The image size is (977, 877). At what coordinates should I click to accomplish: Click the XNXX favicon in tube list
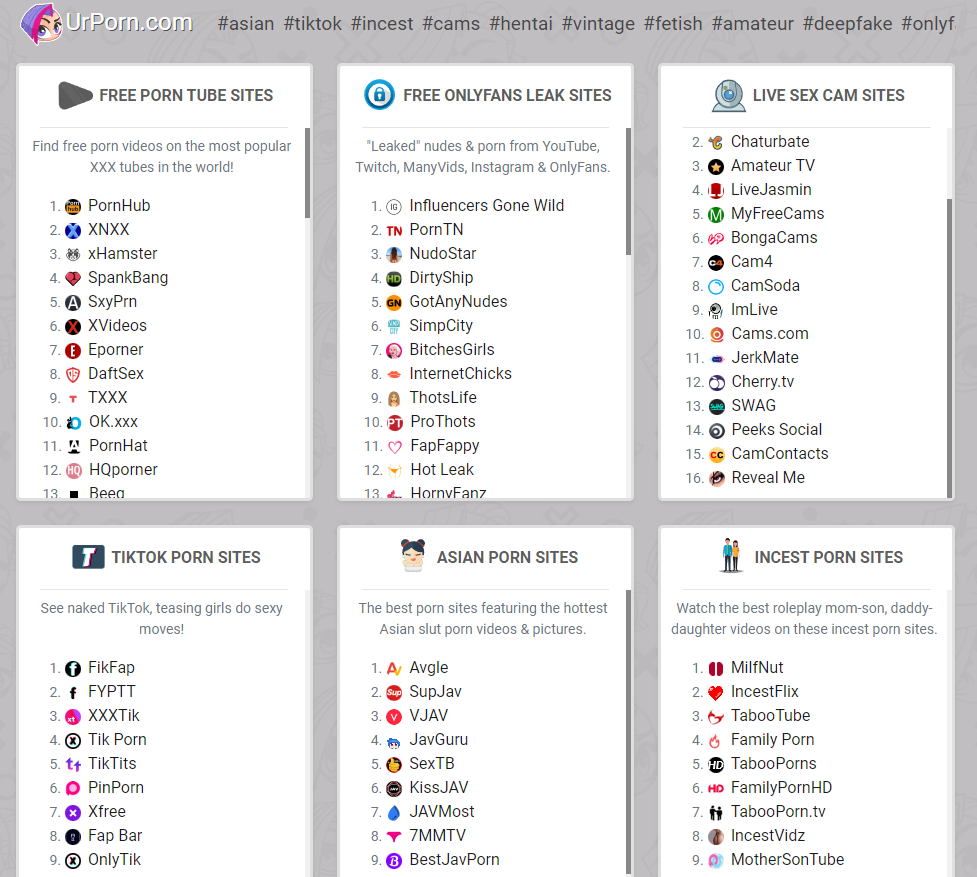[x=73, y=230]
